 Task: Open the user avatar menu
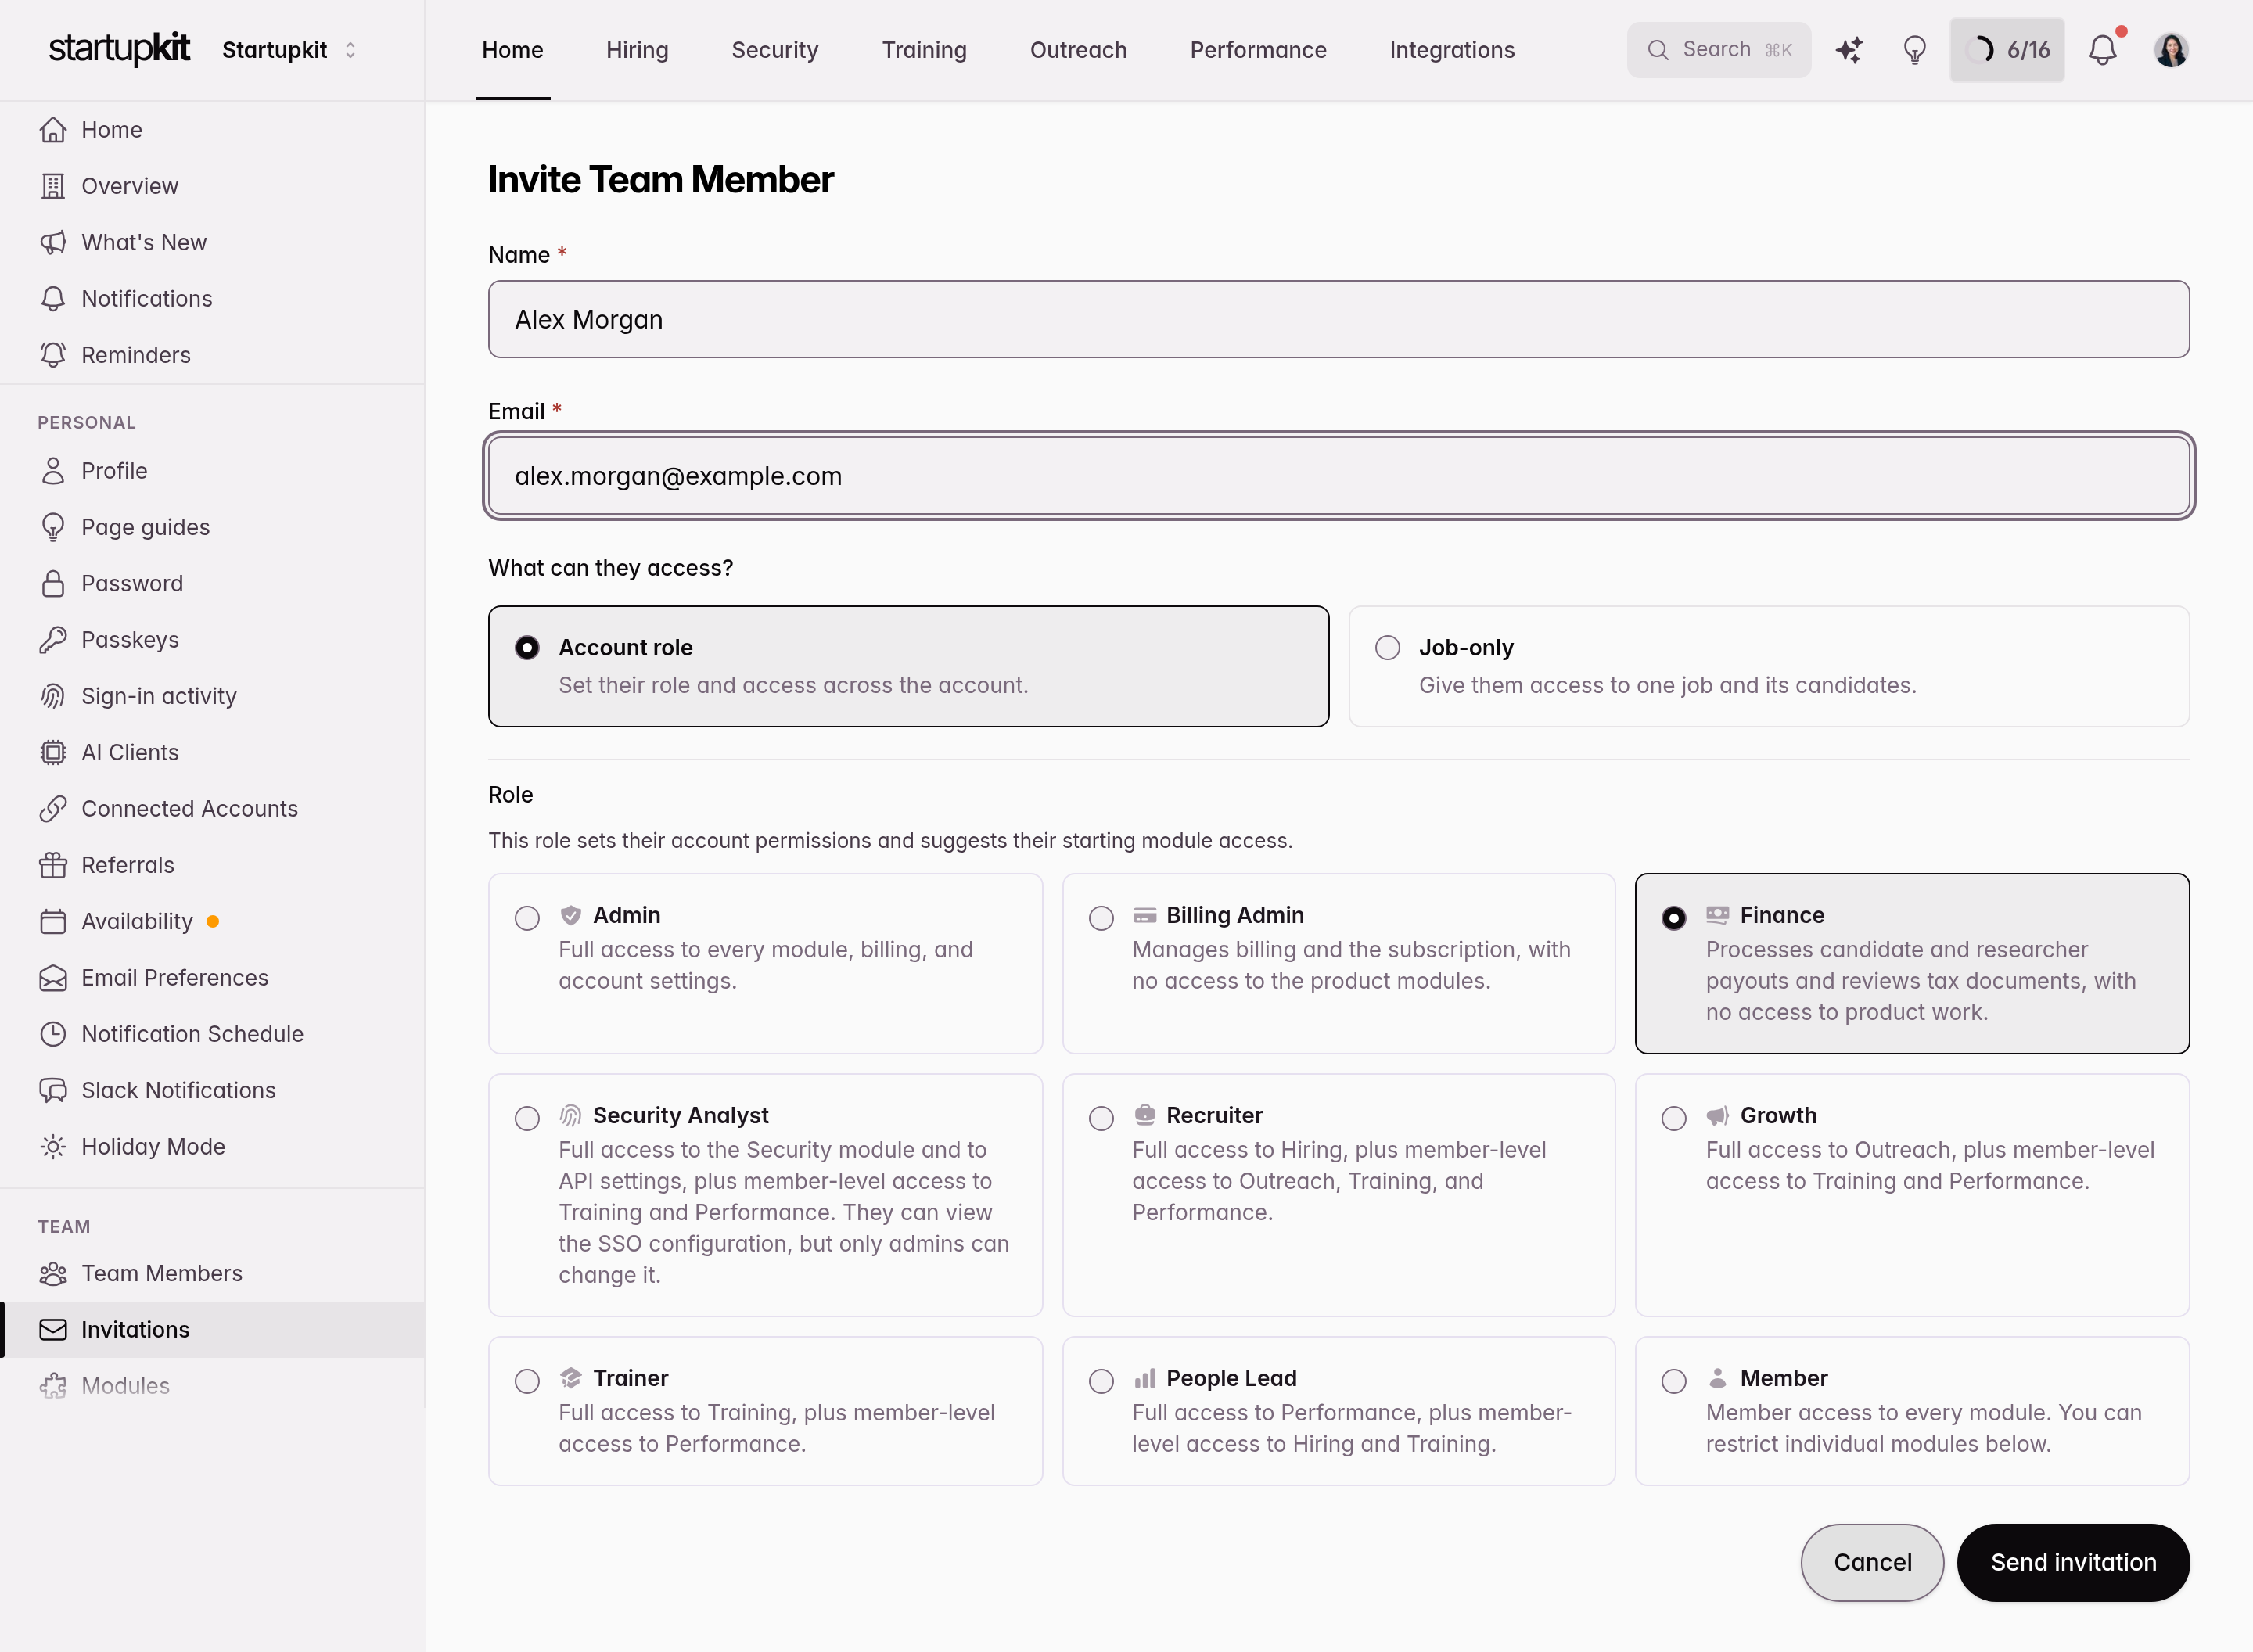2171,50
